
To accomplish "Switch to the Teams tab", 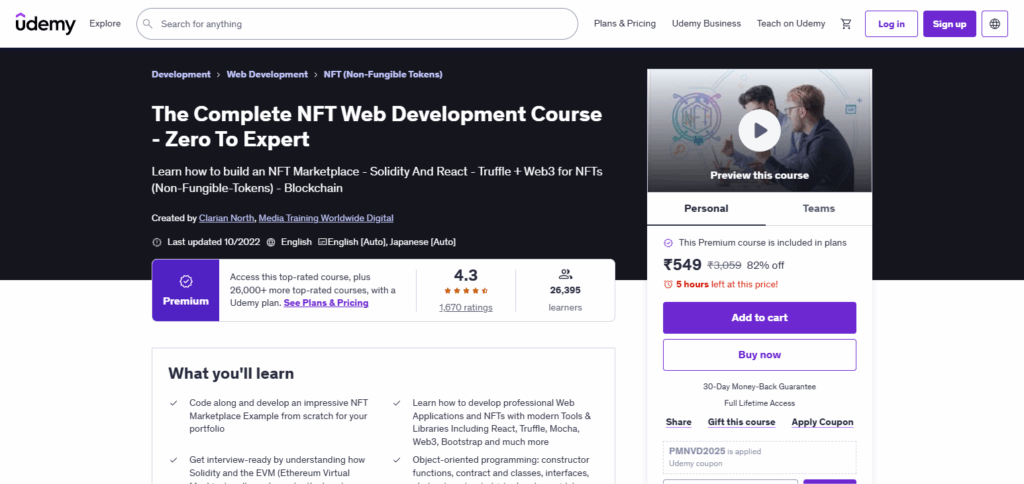I will coord(818,208).
